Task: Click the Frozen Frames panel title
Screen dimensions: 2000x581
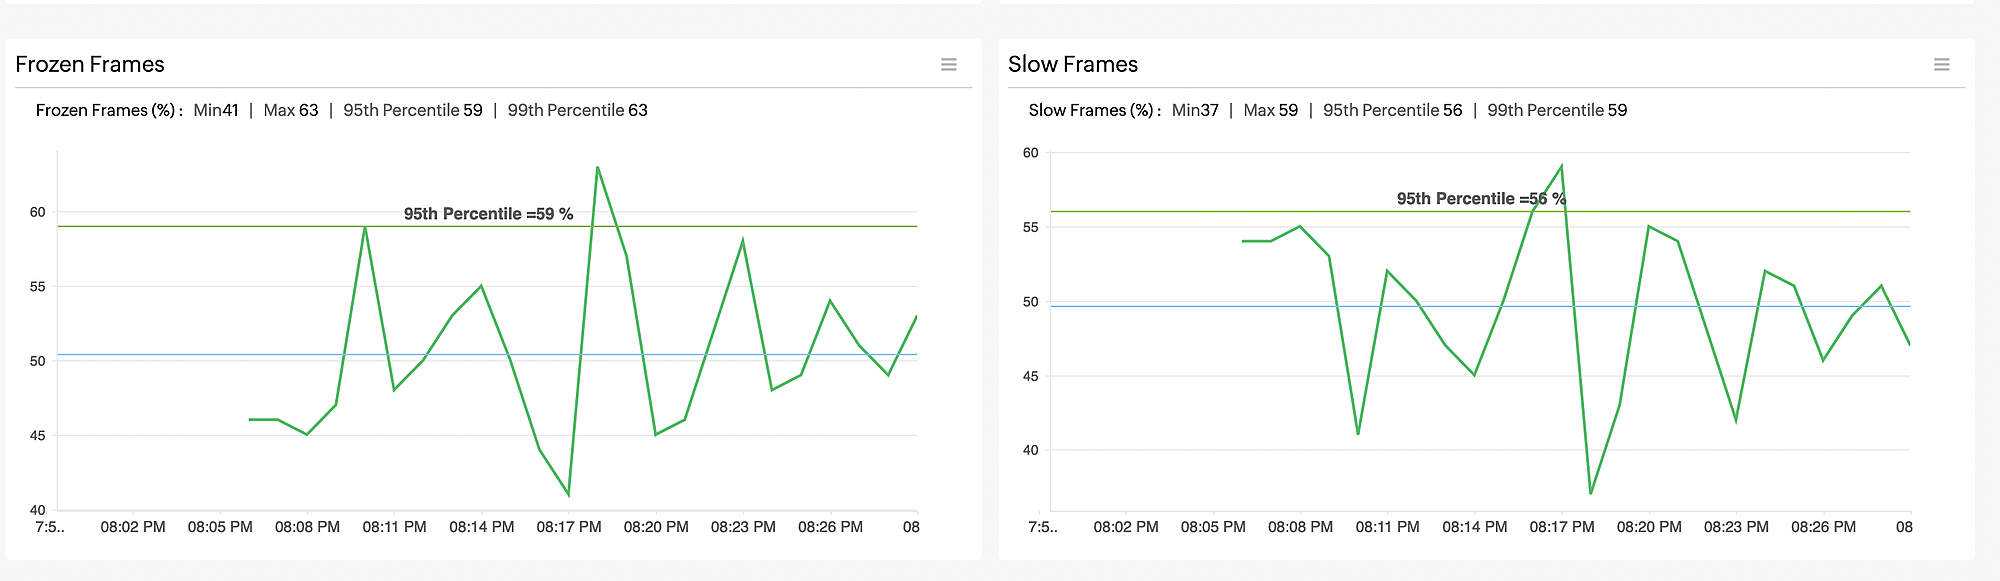Action: 90,65
